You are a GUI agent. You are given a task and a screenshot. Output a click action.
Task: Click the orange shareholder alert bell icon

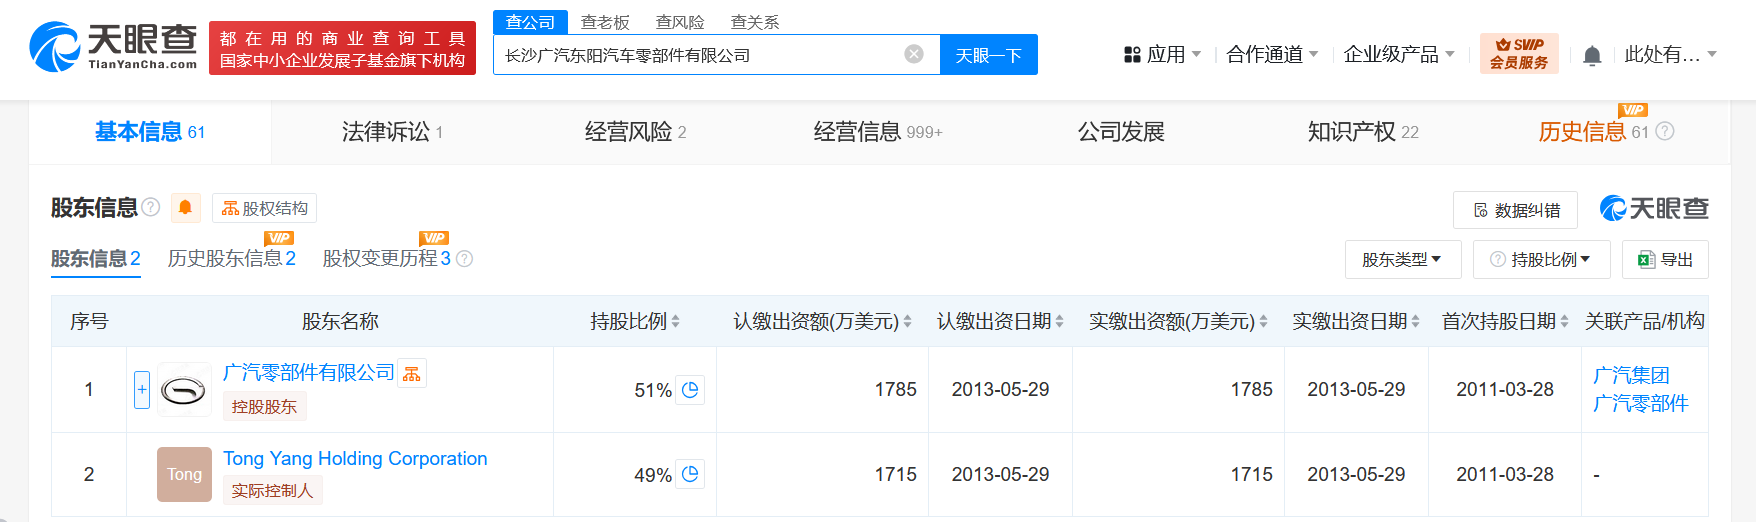[185, 208]
